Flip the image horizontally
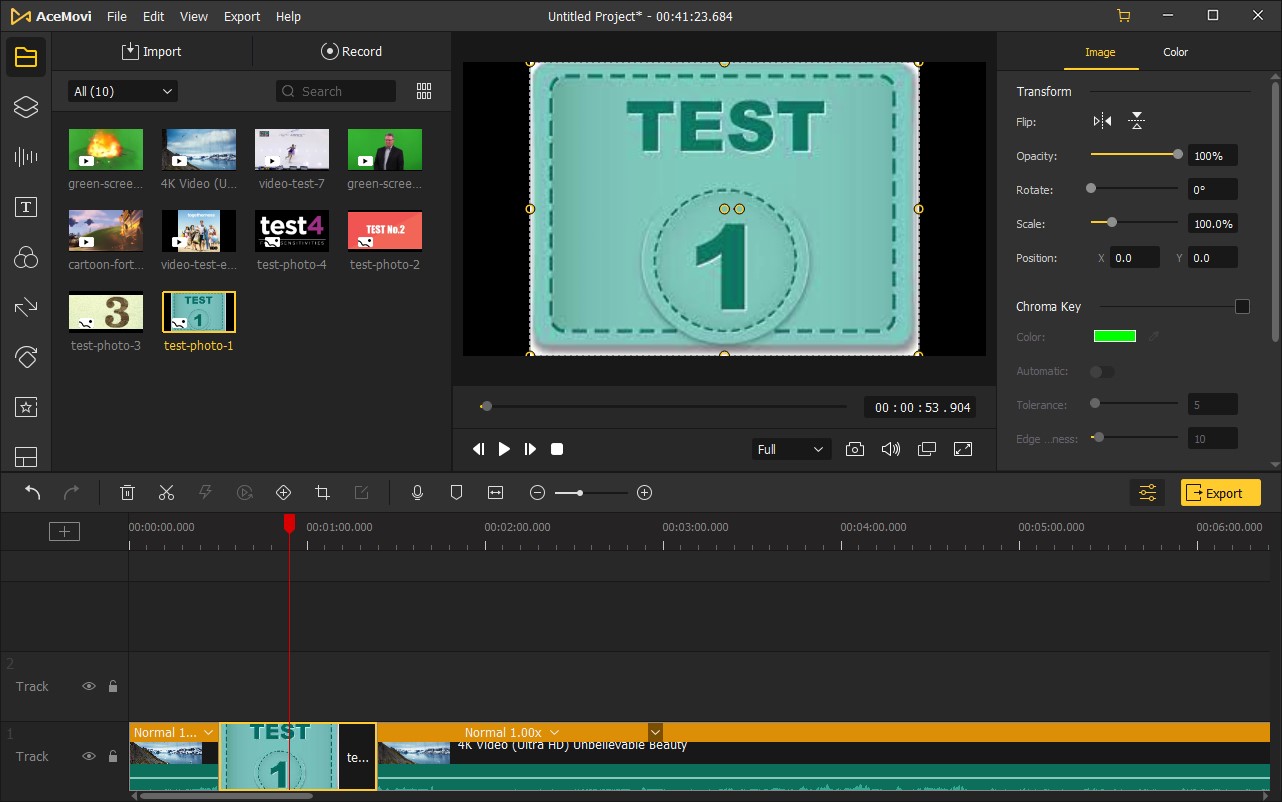 tap(1102, 122)
